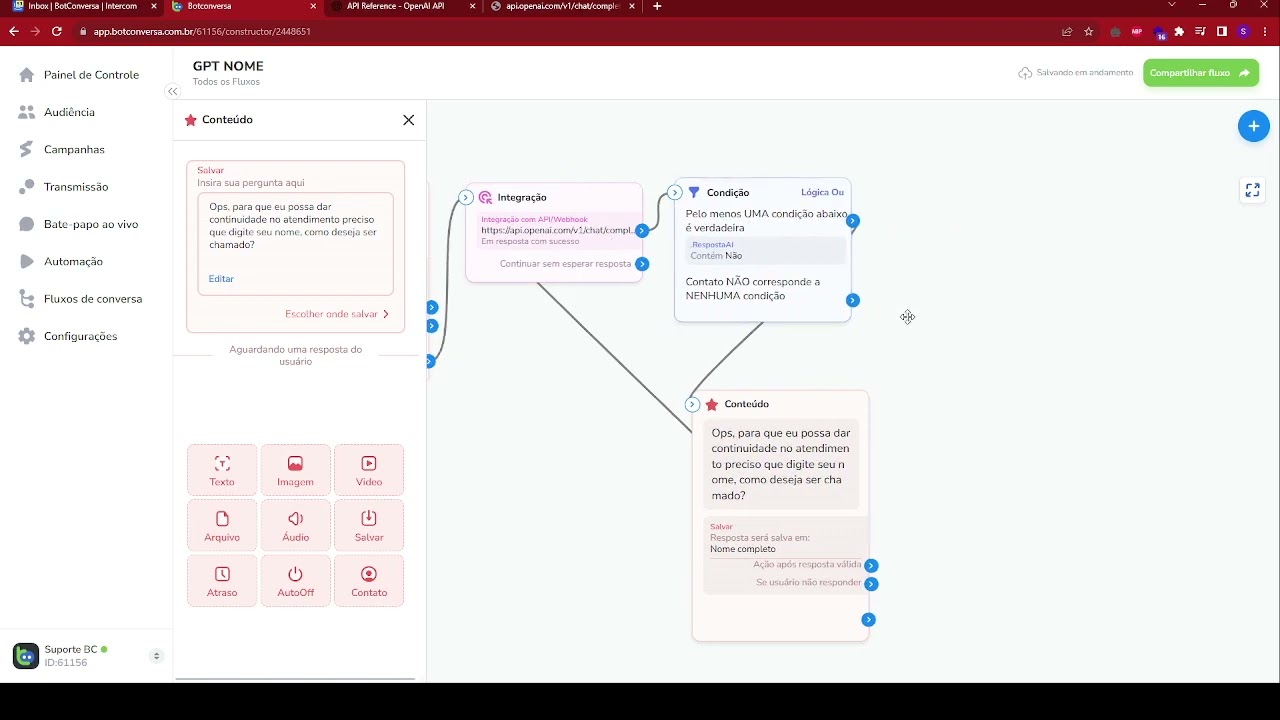Screen dimensions: 1280x720
Task: Collapse the sidebar with double-chevron icon
Action: tap(172, 91)
